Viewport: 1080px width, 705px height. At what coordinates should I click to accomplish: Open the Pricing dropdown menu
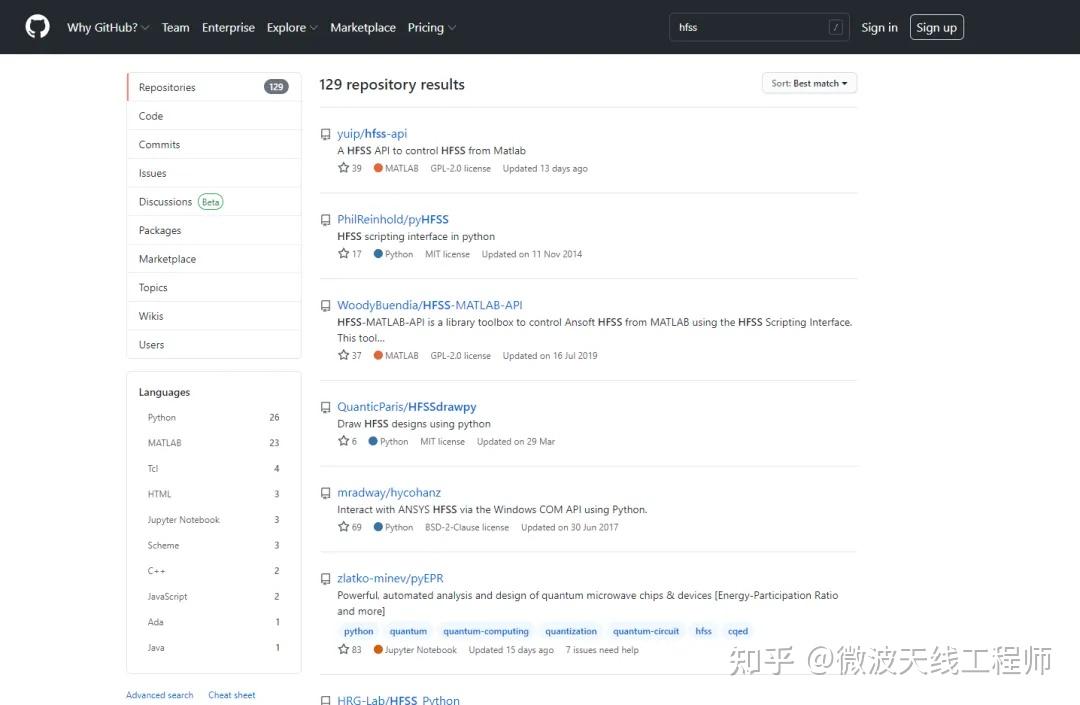click(431, 28)
